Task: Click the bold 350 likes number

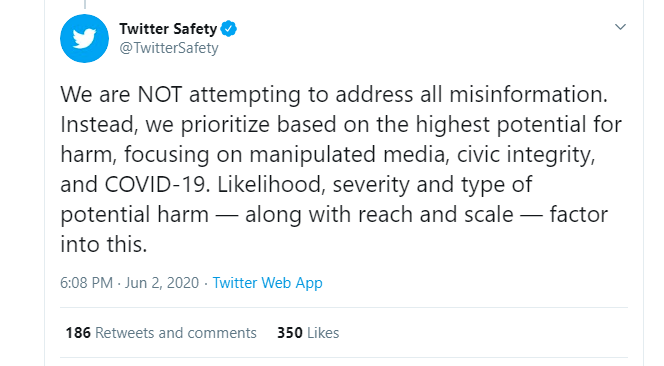Action: pos(290,333)
